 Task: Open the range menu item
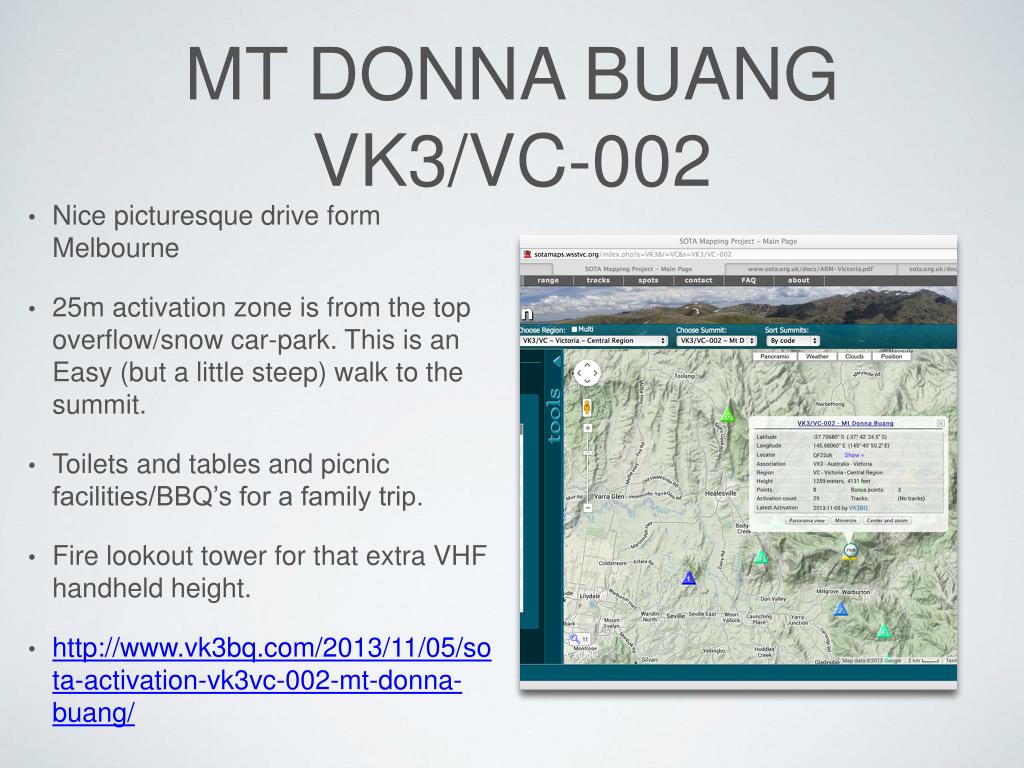[548, 280]
